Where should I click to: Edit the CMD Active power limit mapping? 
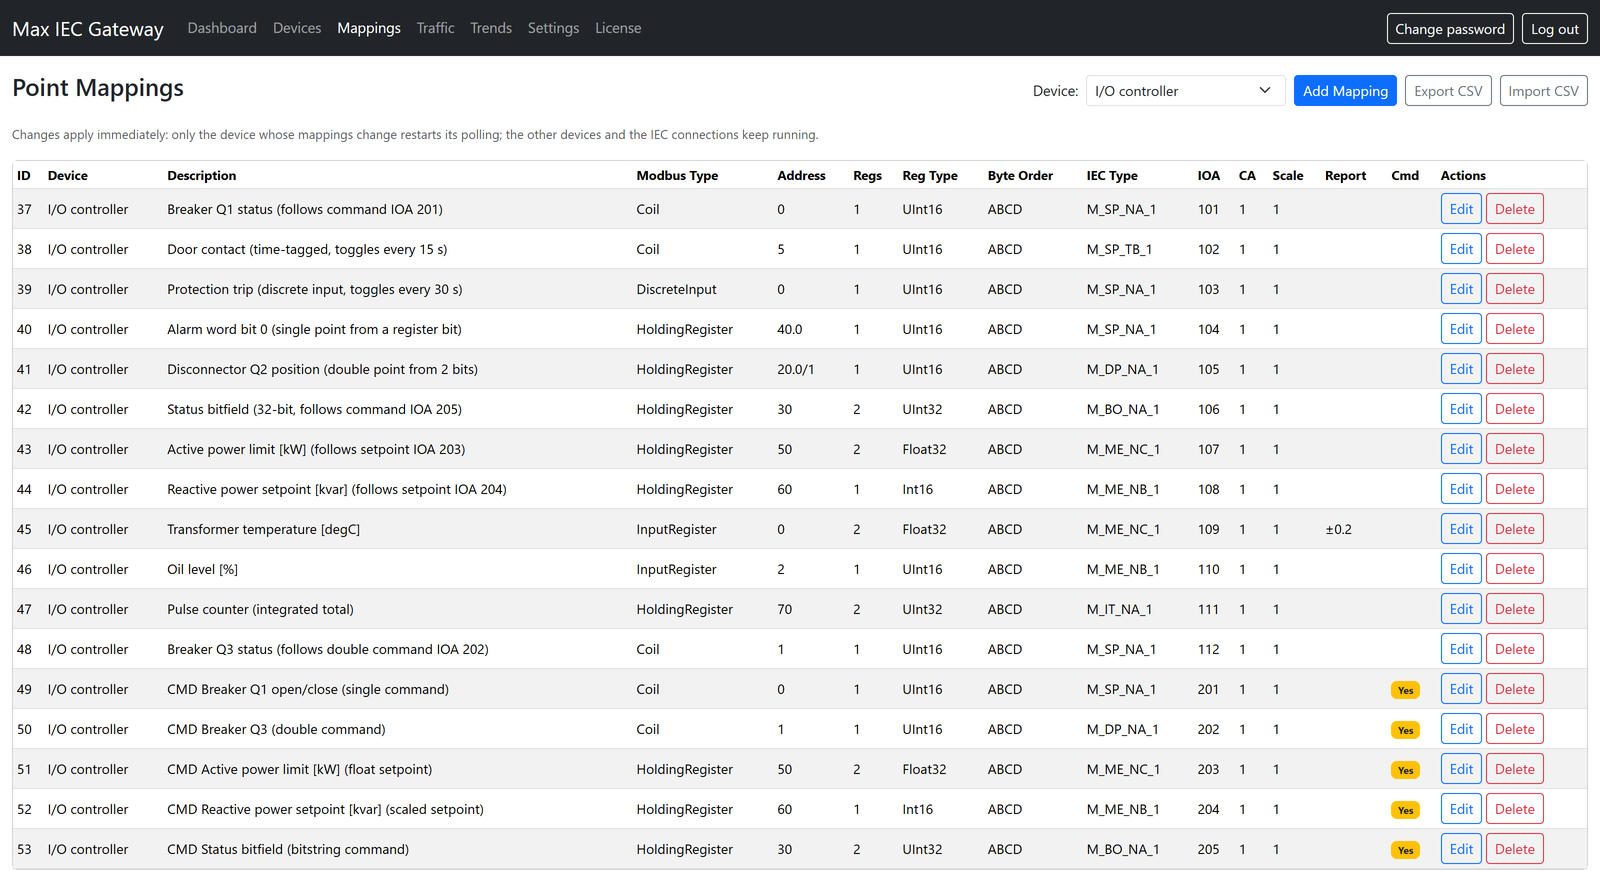(1461, 769)
